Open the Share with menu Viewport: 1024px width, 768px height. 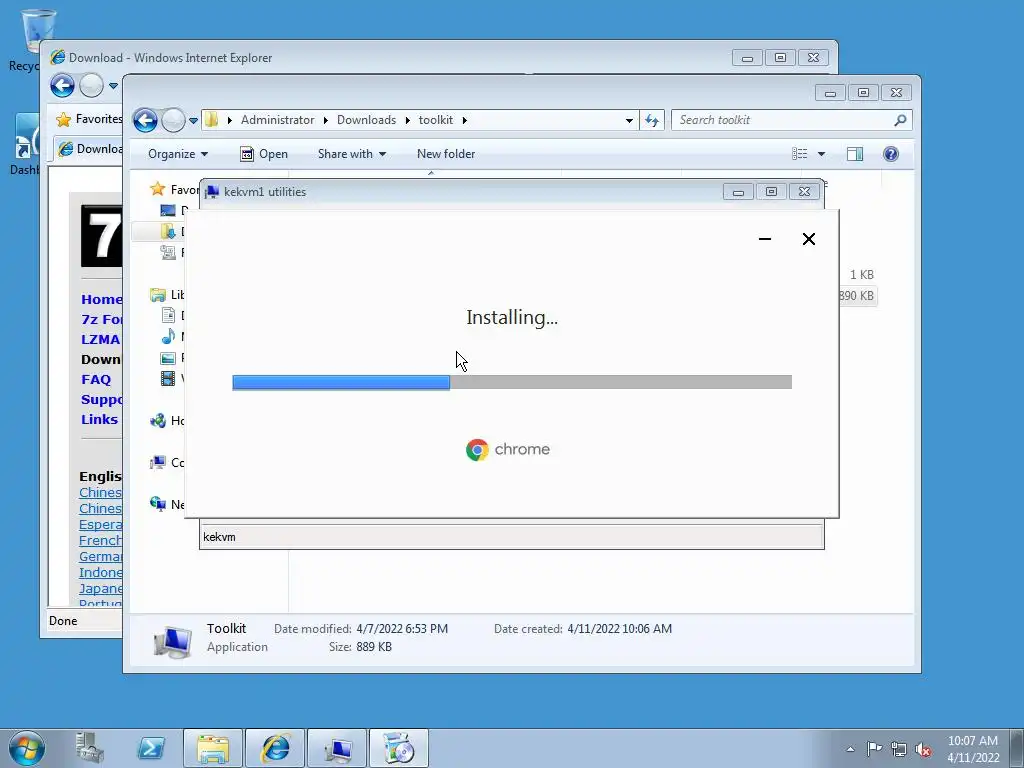point(351,154)
